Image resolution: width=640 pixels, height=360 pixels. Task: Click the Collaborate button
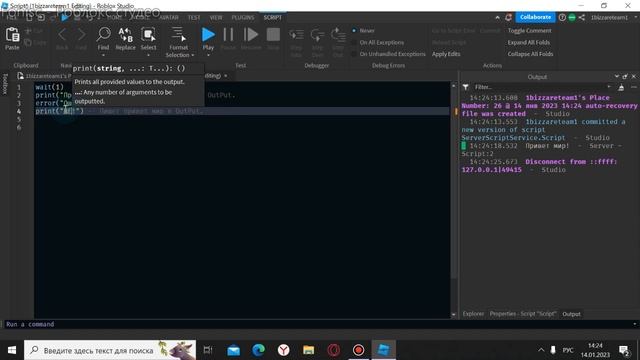point(535,17)
